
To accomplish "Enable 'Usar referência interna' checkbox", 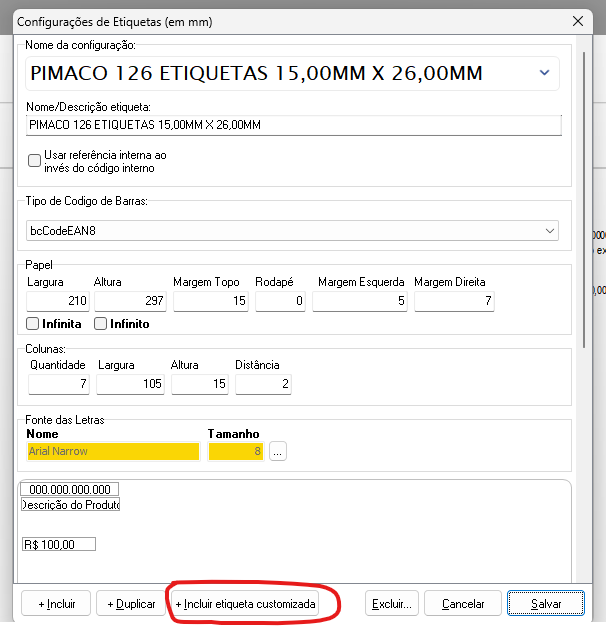I will pos(35,160).
